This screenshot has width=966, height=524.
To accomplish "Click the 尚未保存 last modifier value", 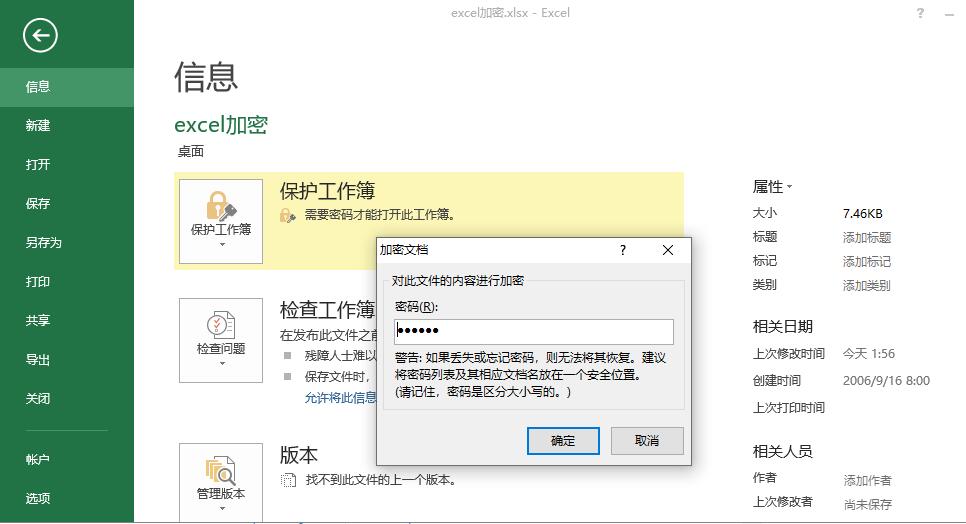I will click(867, 504).
